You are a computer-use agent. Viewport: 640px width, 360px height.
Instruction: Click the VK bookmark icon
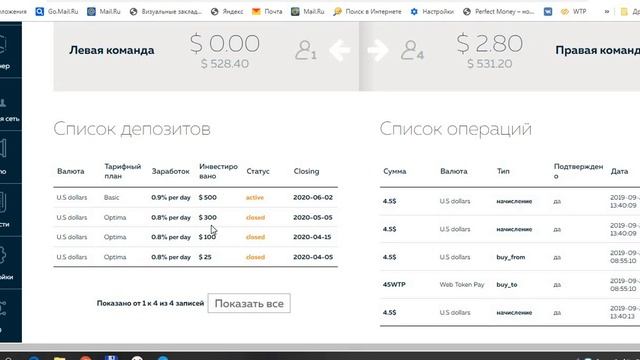coord(548,11)
